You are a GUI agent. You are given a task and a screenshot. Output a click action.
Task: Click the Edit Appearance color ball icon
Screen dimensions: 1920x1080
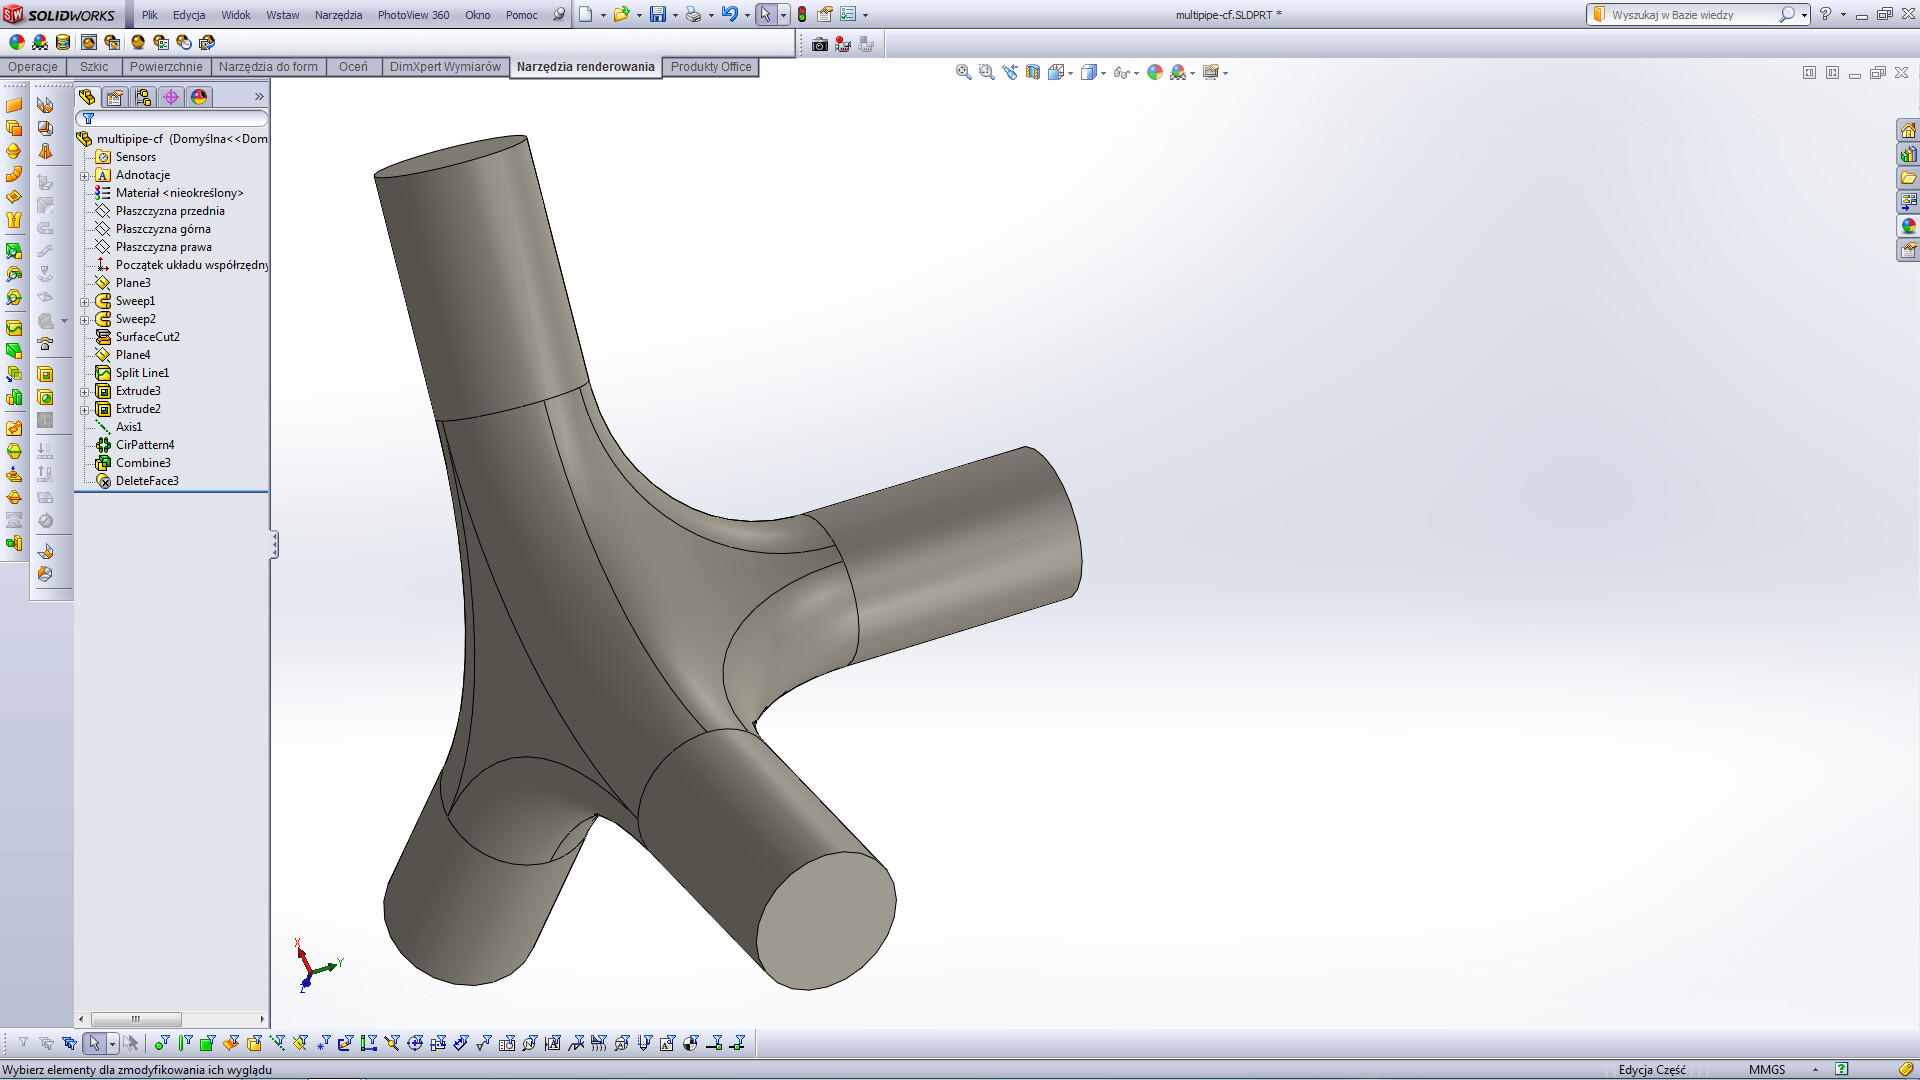point(17,42)
